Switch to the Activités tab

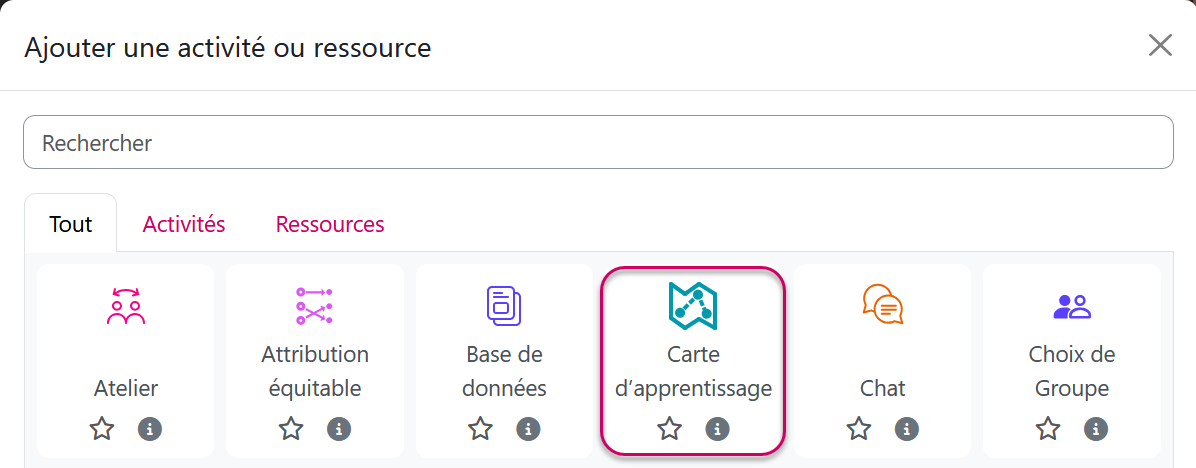tap(184, 224)
